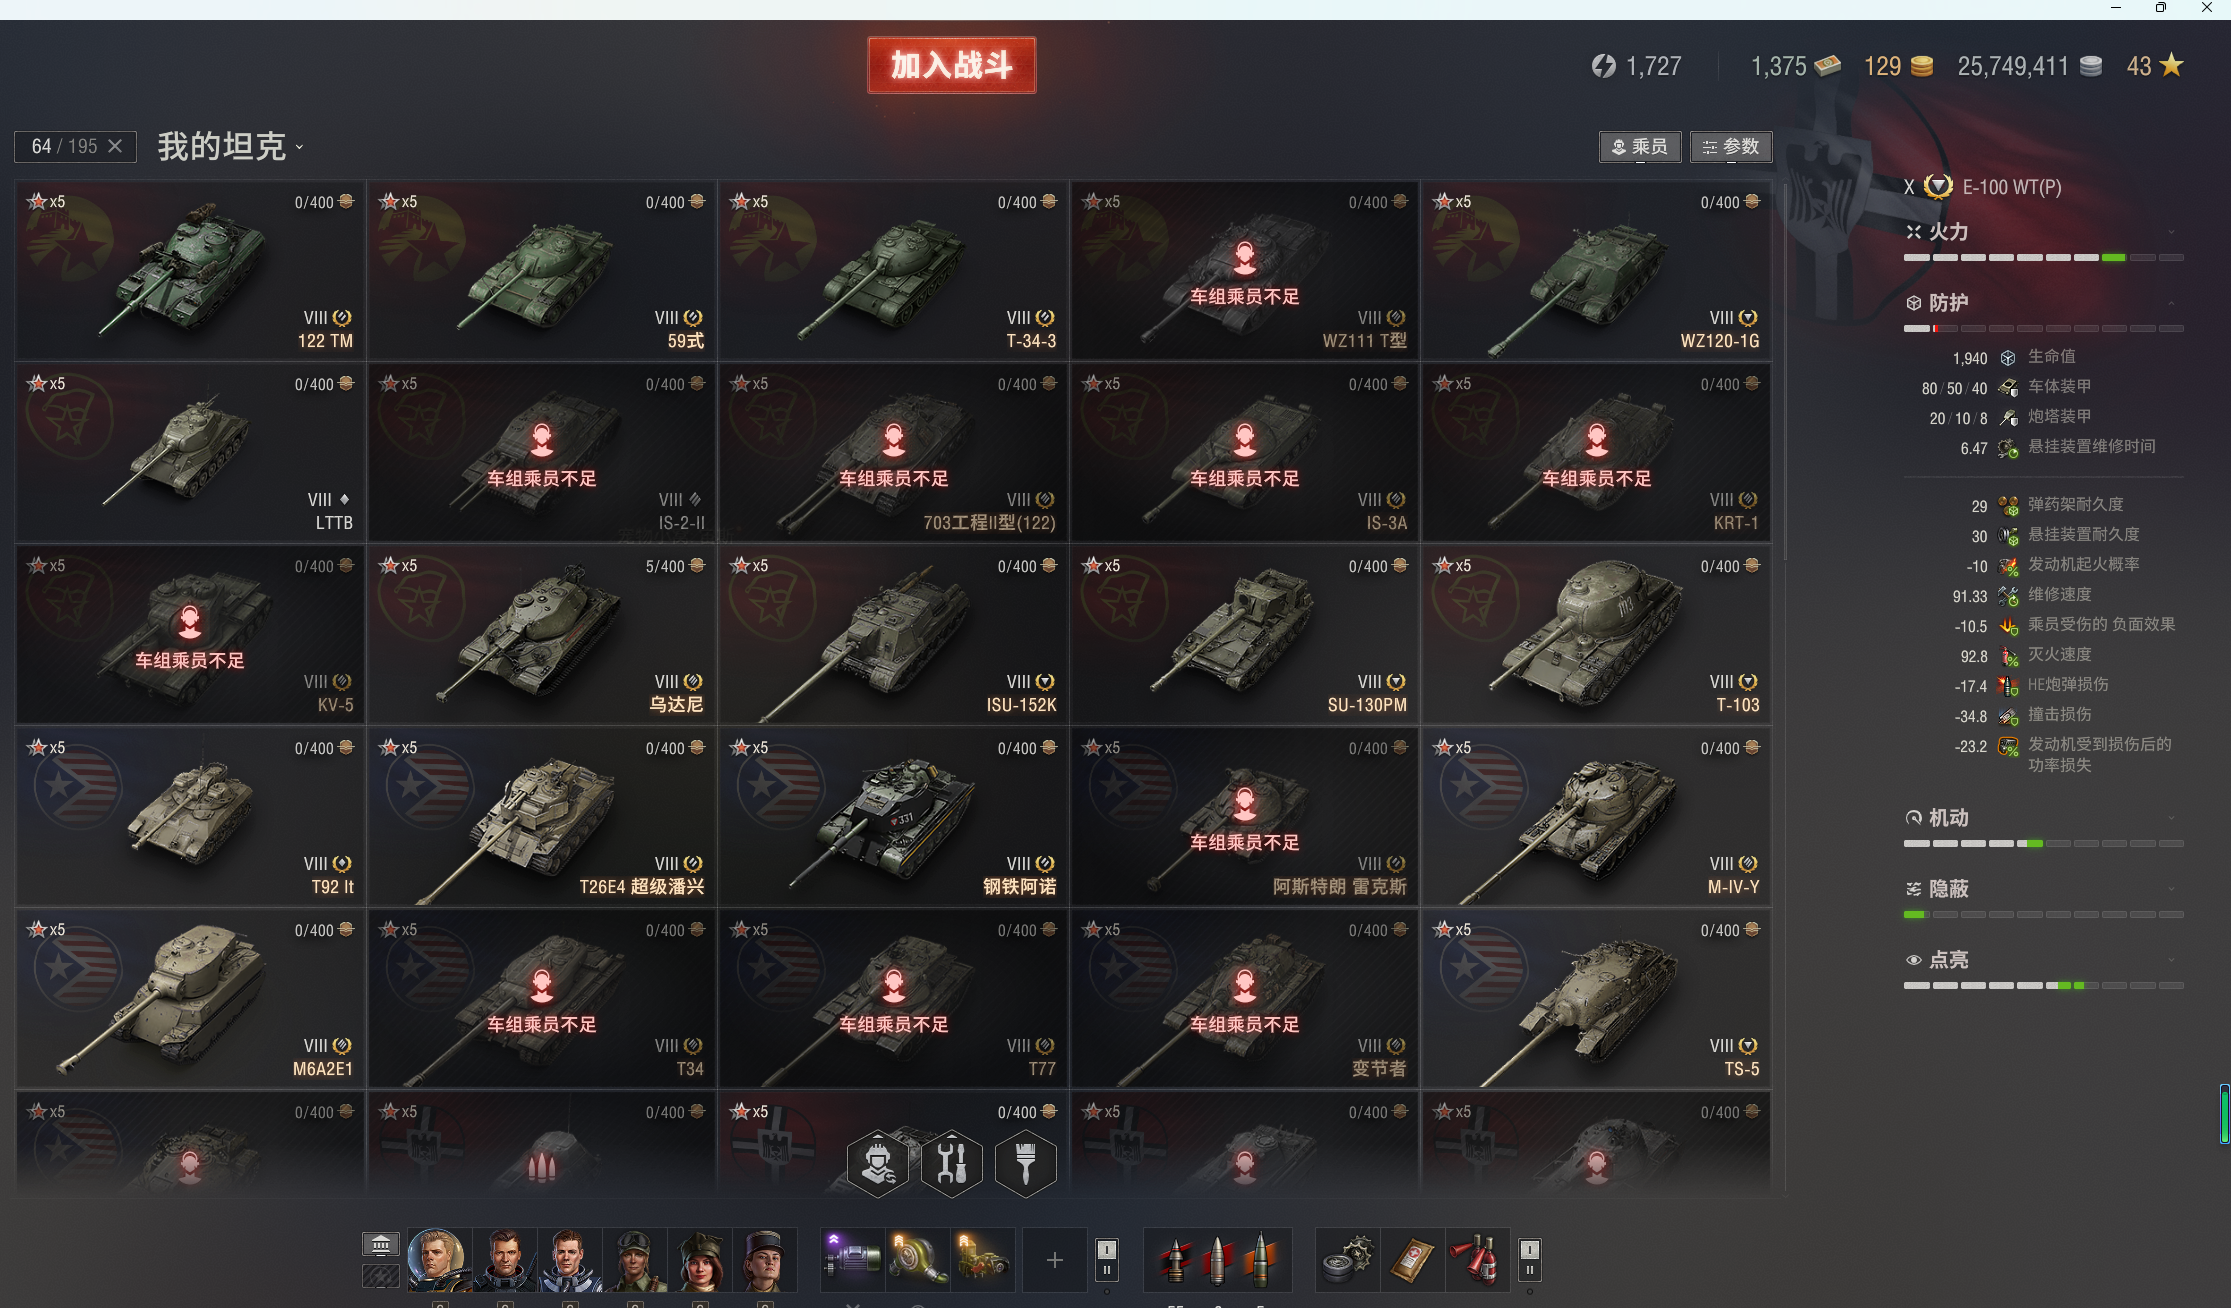Expand the 我的坦克 dropdown

click(x=231, y=147)
